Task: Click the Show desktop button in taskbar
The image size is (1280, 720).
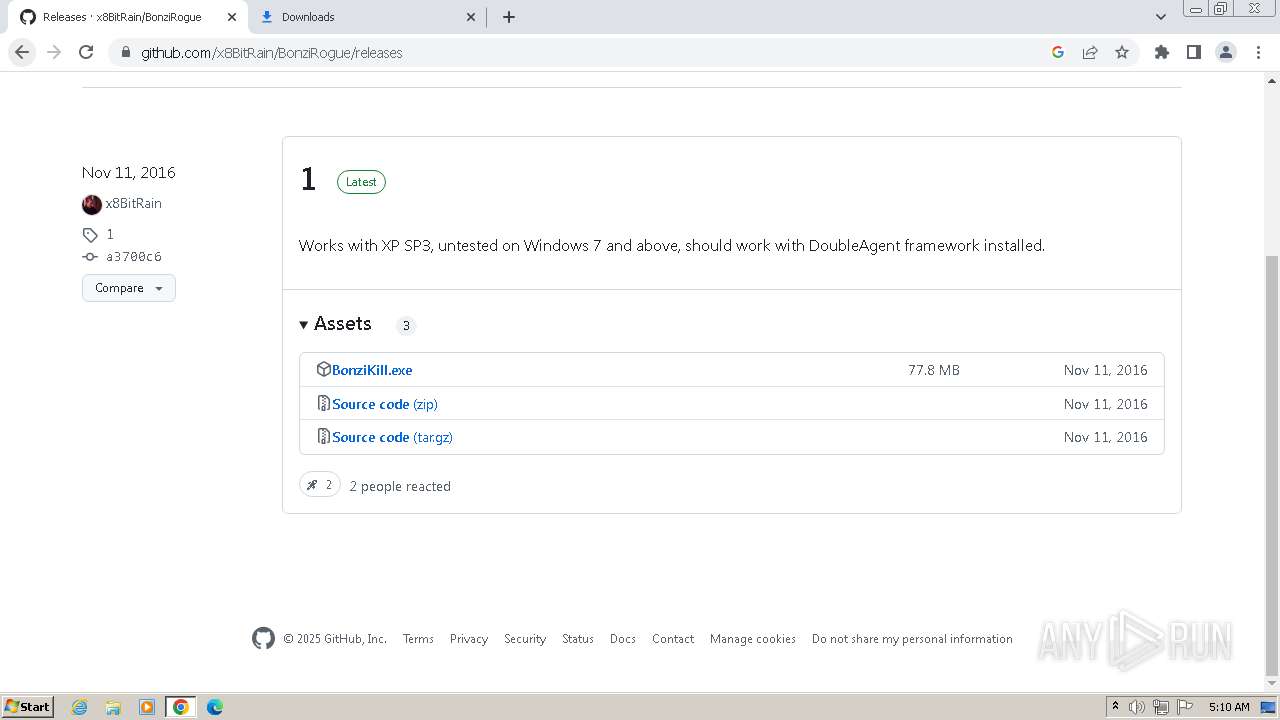Action: pos(1269,707)
